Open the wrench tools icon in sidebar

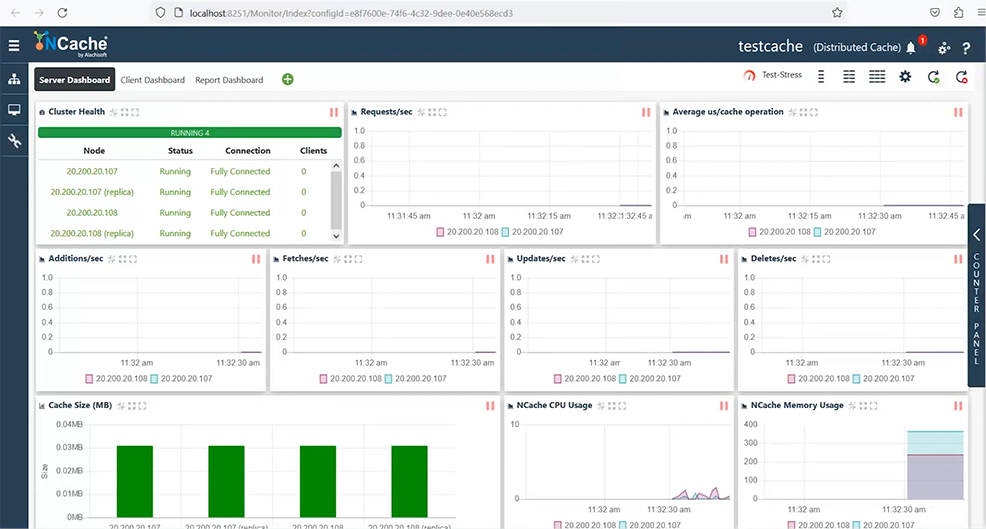coord(14,141)
